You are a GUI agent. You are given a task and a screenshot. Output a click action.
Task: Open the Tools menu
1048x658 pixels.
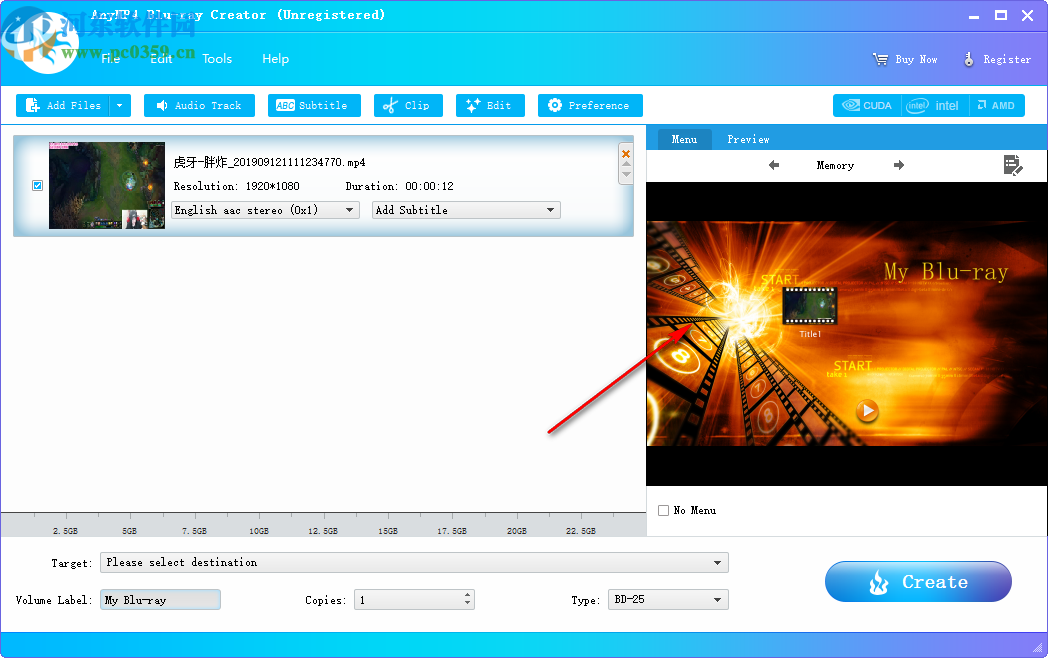(x=217, y=59)
